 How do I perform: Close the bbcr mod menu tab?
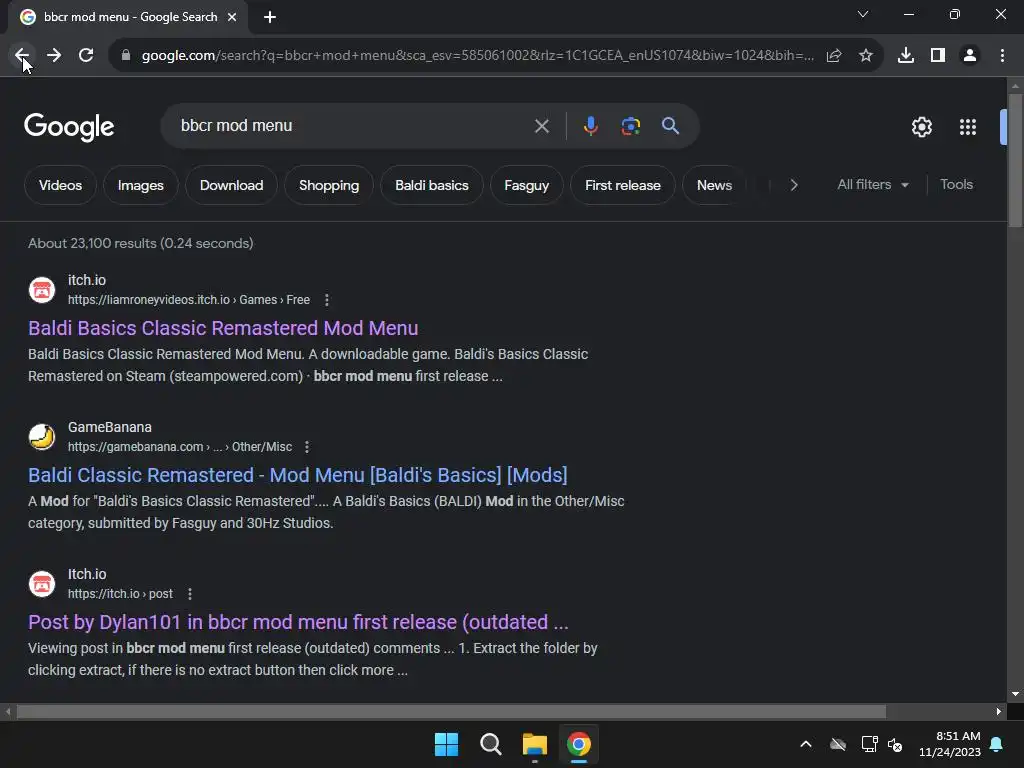click(232, 17)
